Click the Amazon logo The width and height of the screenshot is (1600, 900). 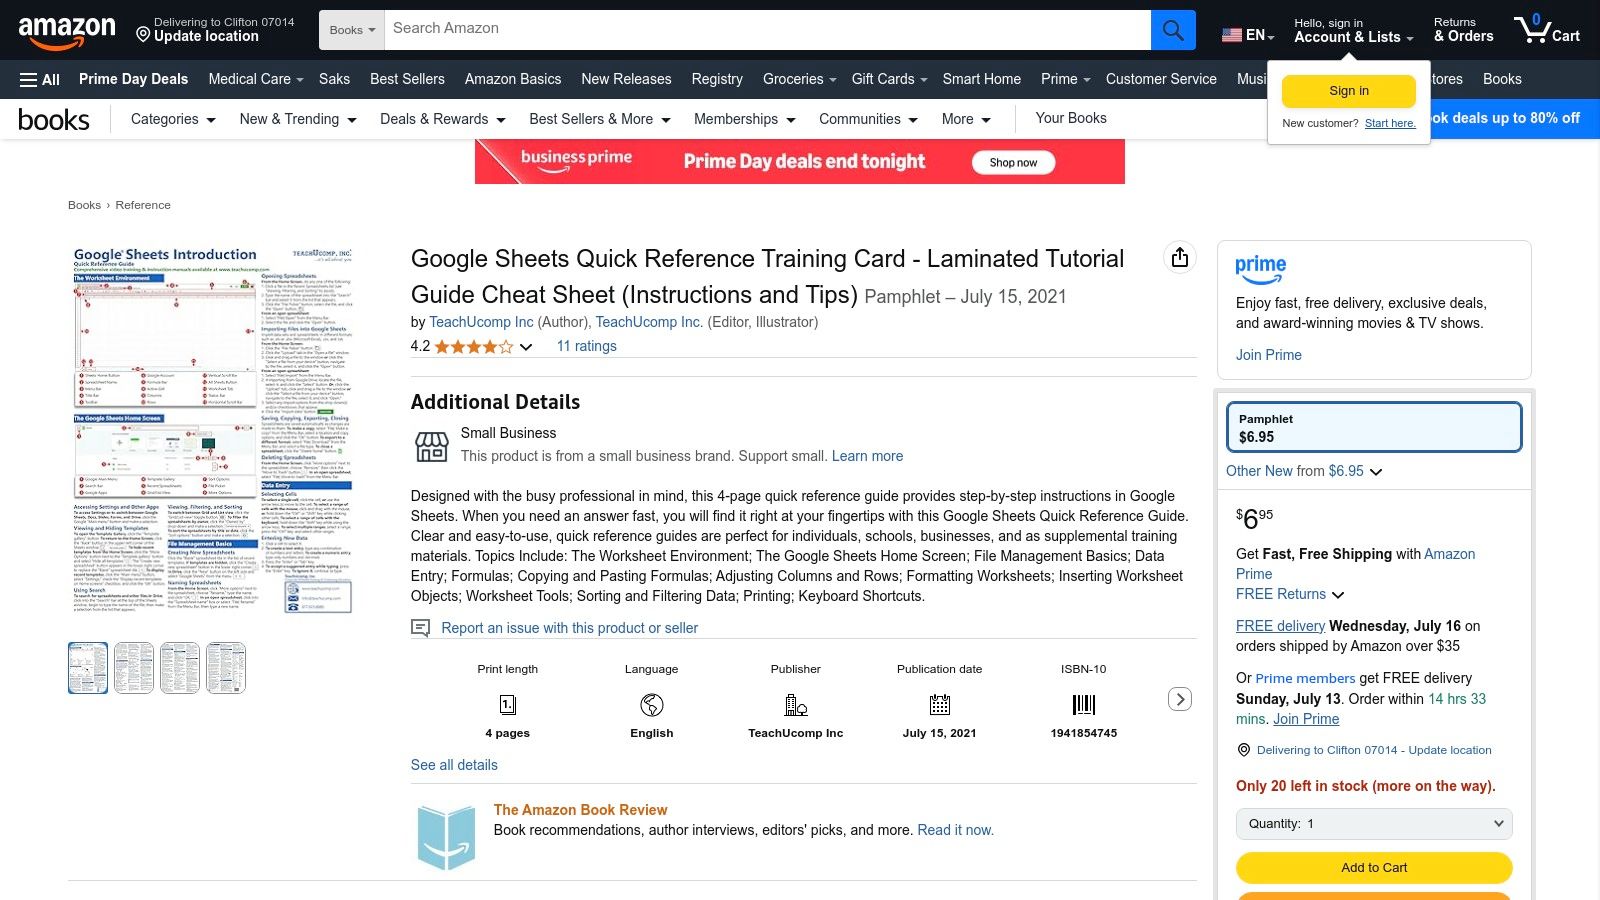click(67, 31)
